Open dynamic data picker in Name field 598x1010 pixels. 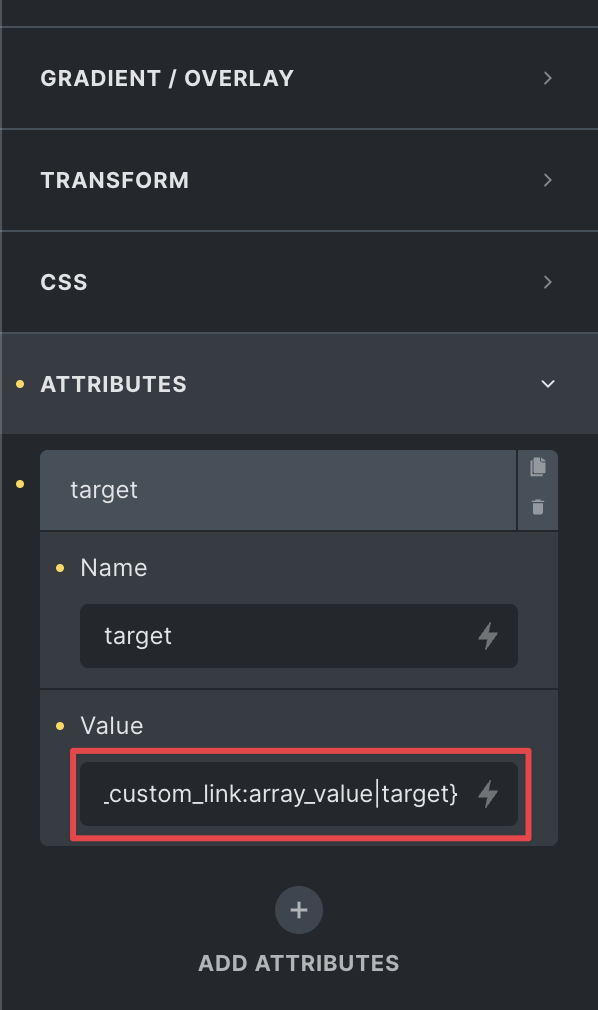[x=488, y=636]
